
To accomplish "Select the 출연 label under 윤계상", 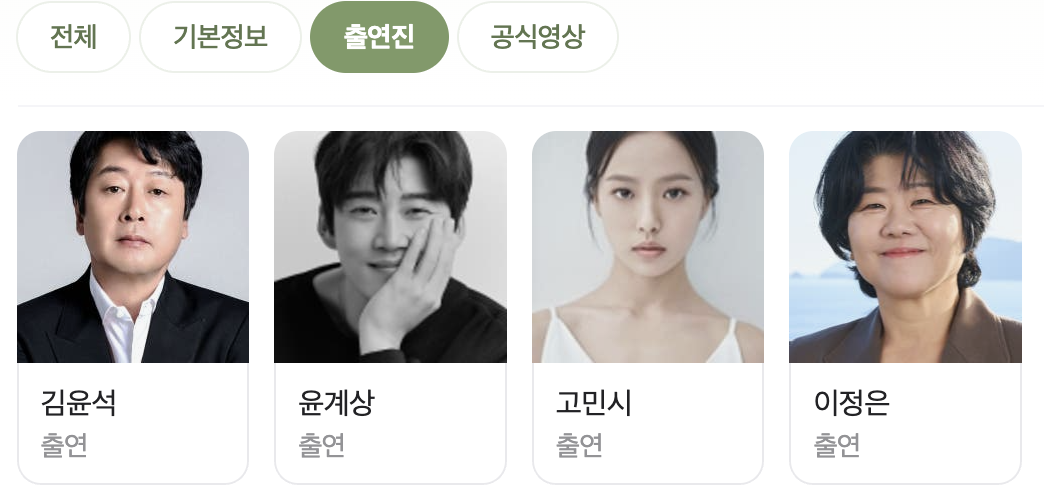I will pos(322,445).
